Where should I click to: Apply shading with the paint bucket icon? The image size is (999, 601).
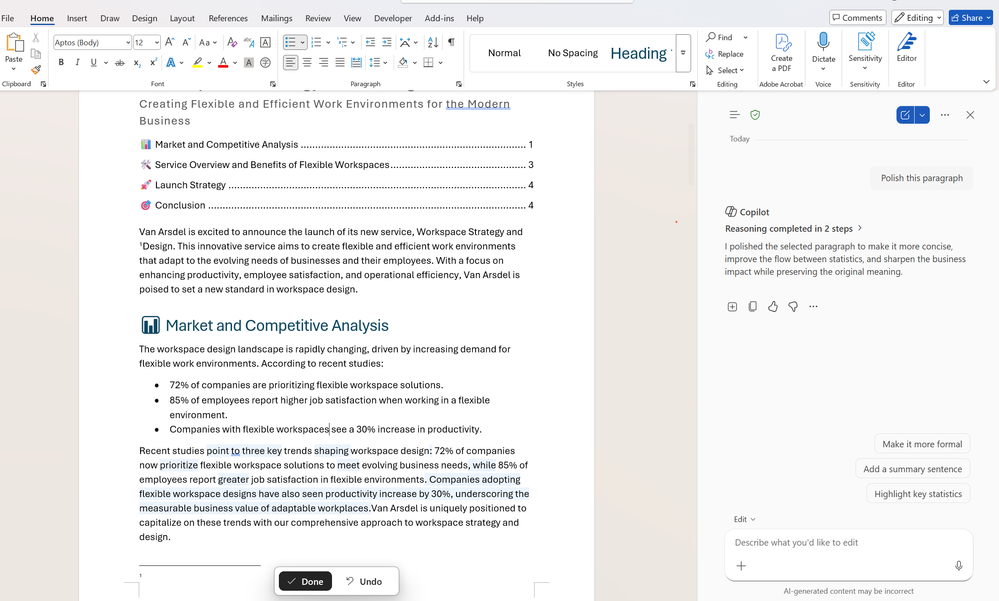point(403,62)
